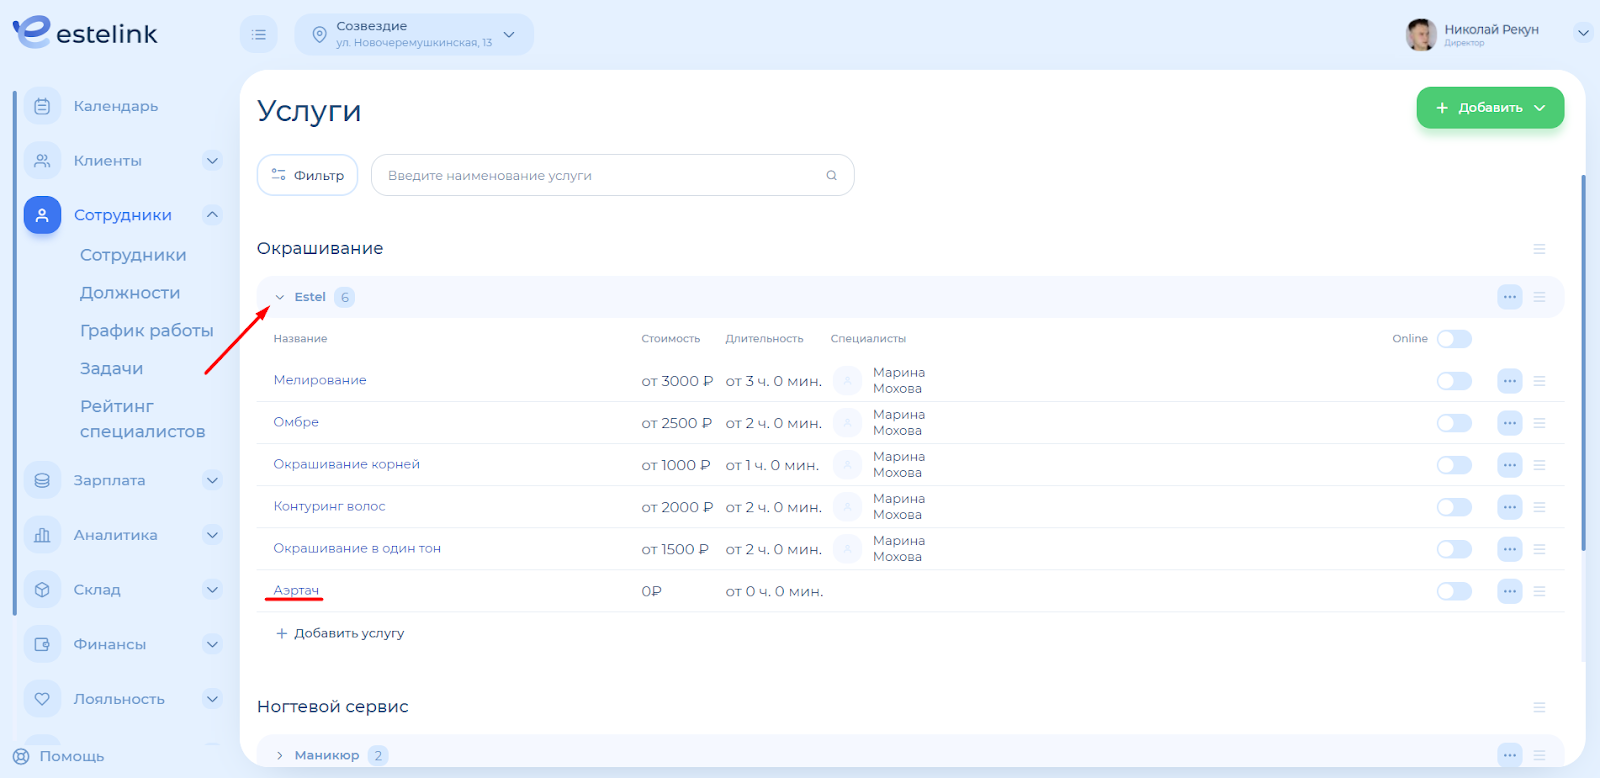Click the Финансы wallet icon

42,645
